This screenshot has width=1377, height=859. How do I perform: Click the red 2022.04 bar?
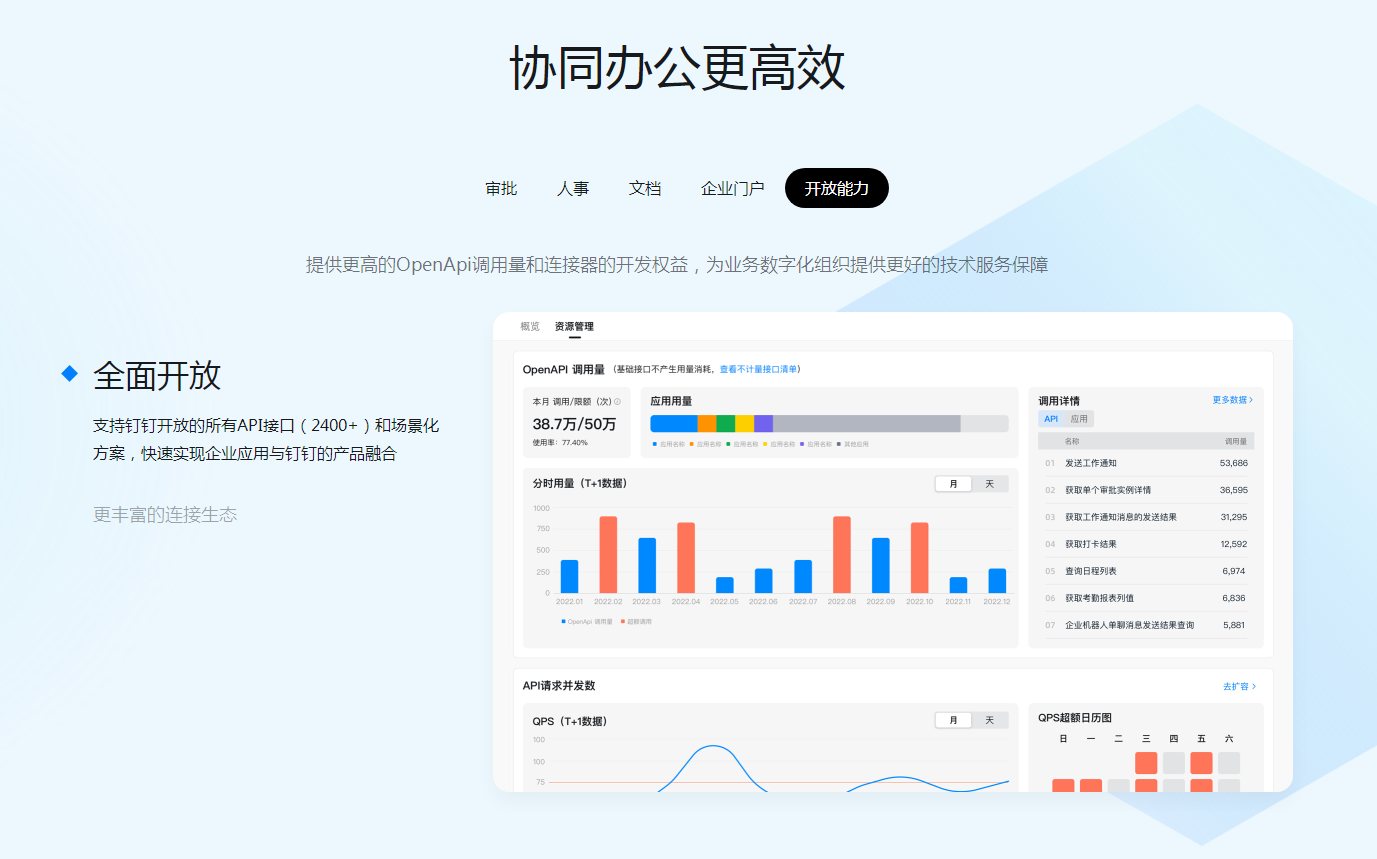(686, 558)
